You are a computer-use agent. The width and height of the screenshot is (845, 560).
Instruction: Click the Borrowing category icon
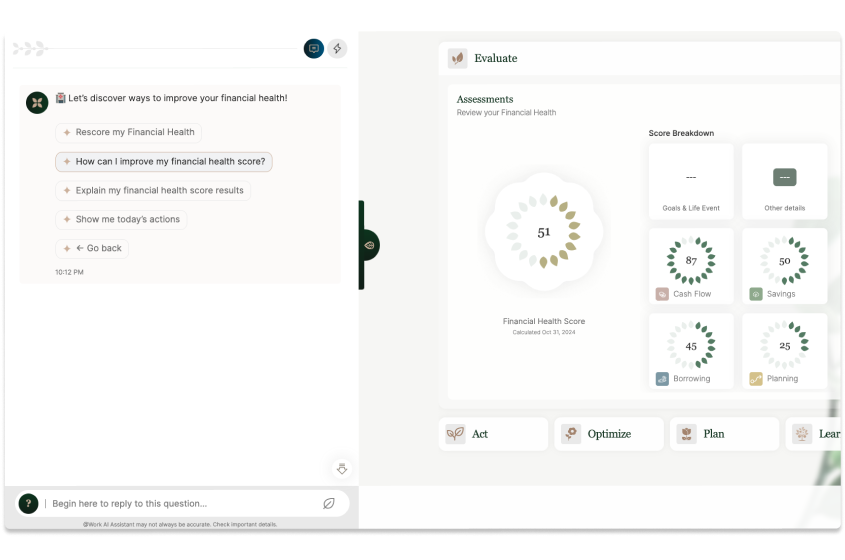pyautogui.click(x=662, y=379)
